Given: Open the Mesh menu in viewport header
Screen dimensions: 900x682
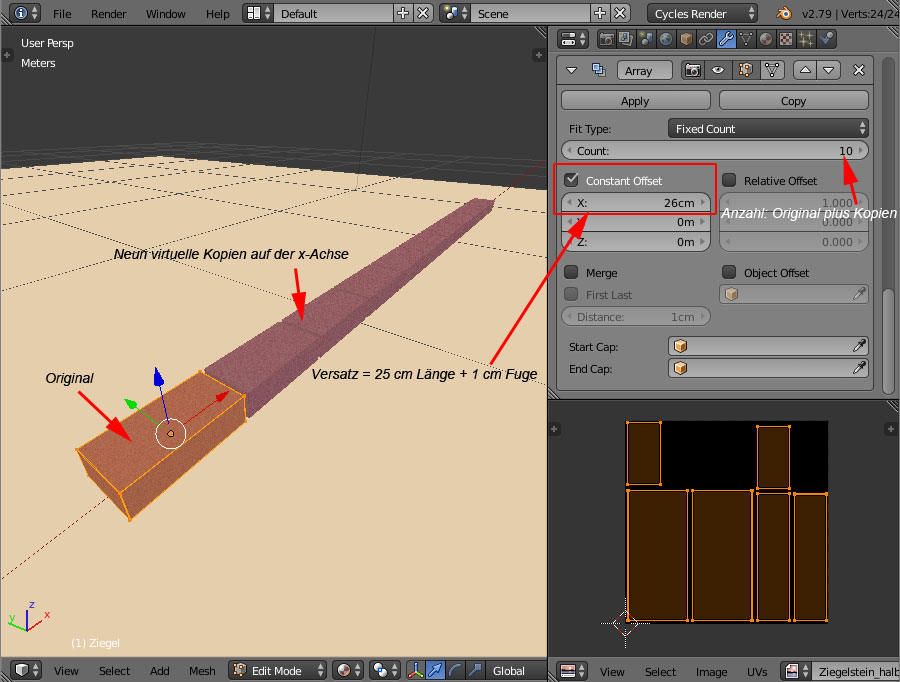Looking at the screenshot, I should pos(202,670).
